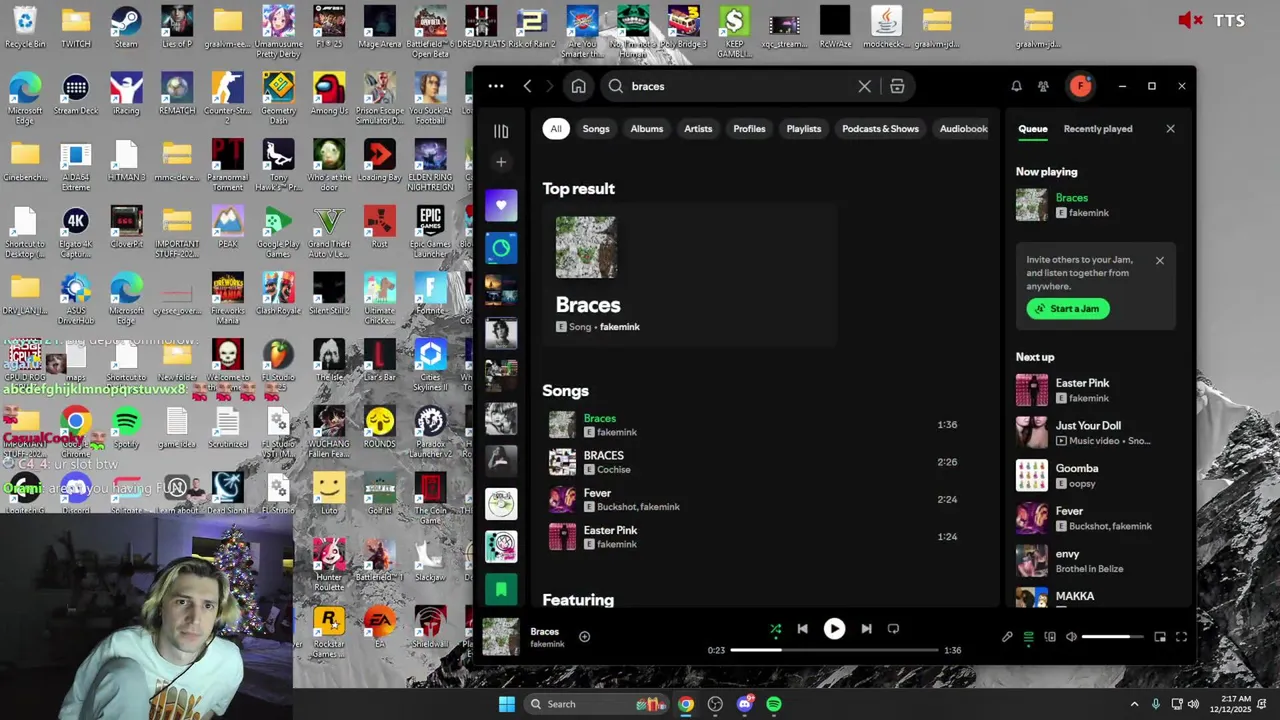The width and height of the screenshot is (1280, 720).
Task: Filter search results by Songs
Action: coord(596,129)
